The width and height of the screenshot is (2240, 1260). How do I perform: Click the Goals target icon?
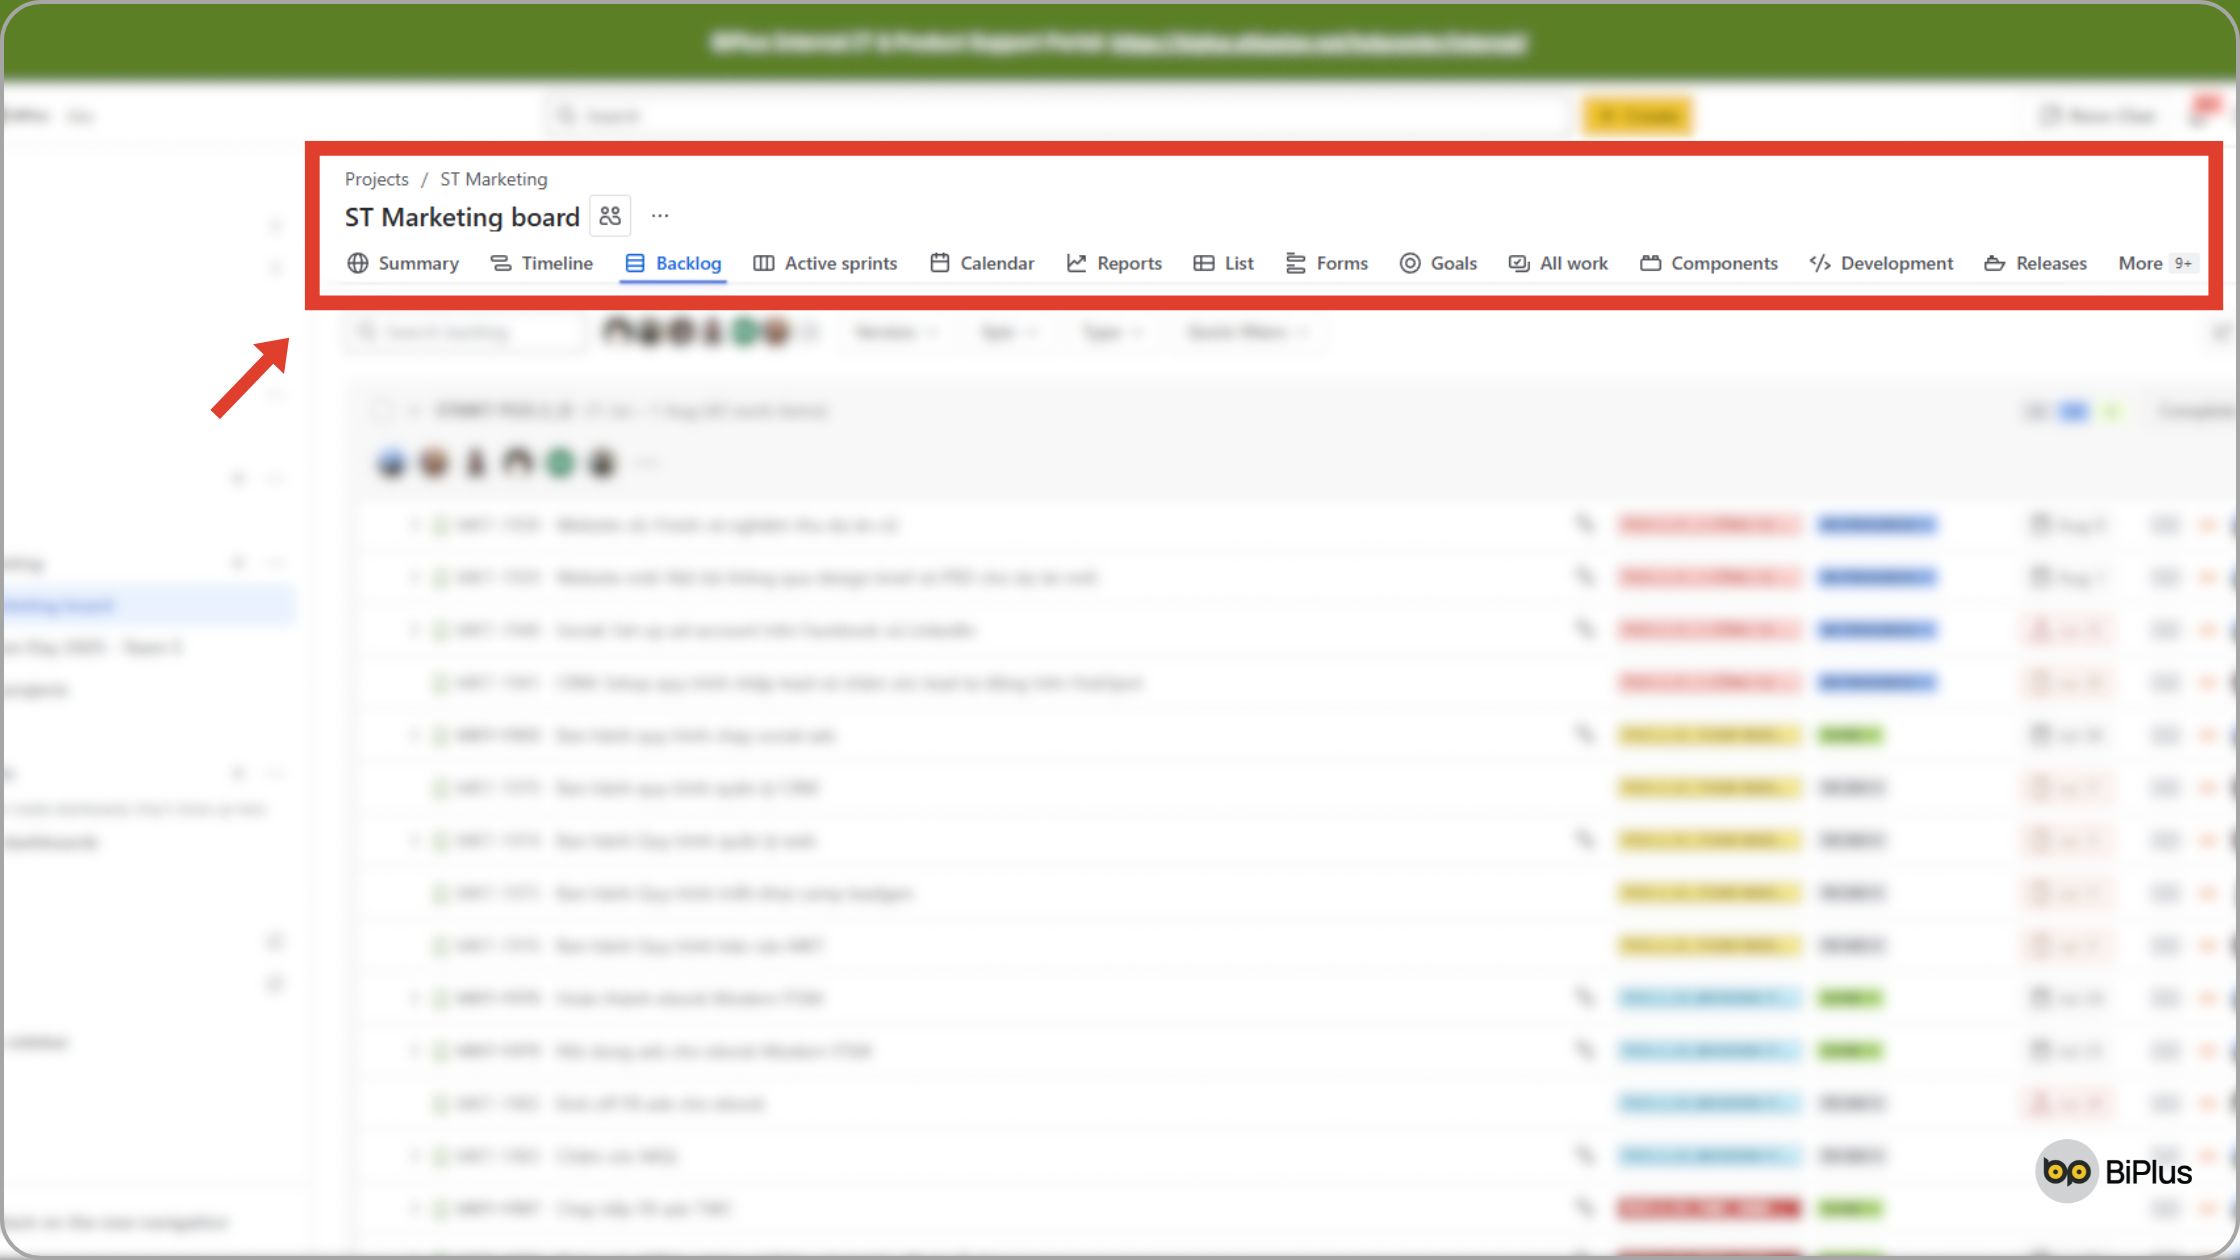[1410, 263]
